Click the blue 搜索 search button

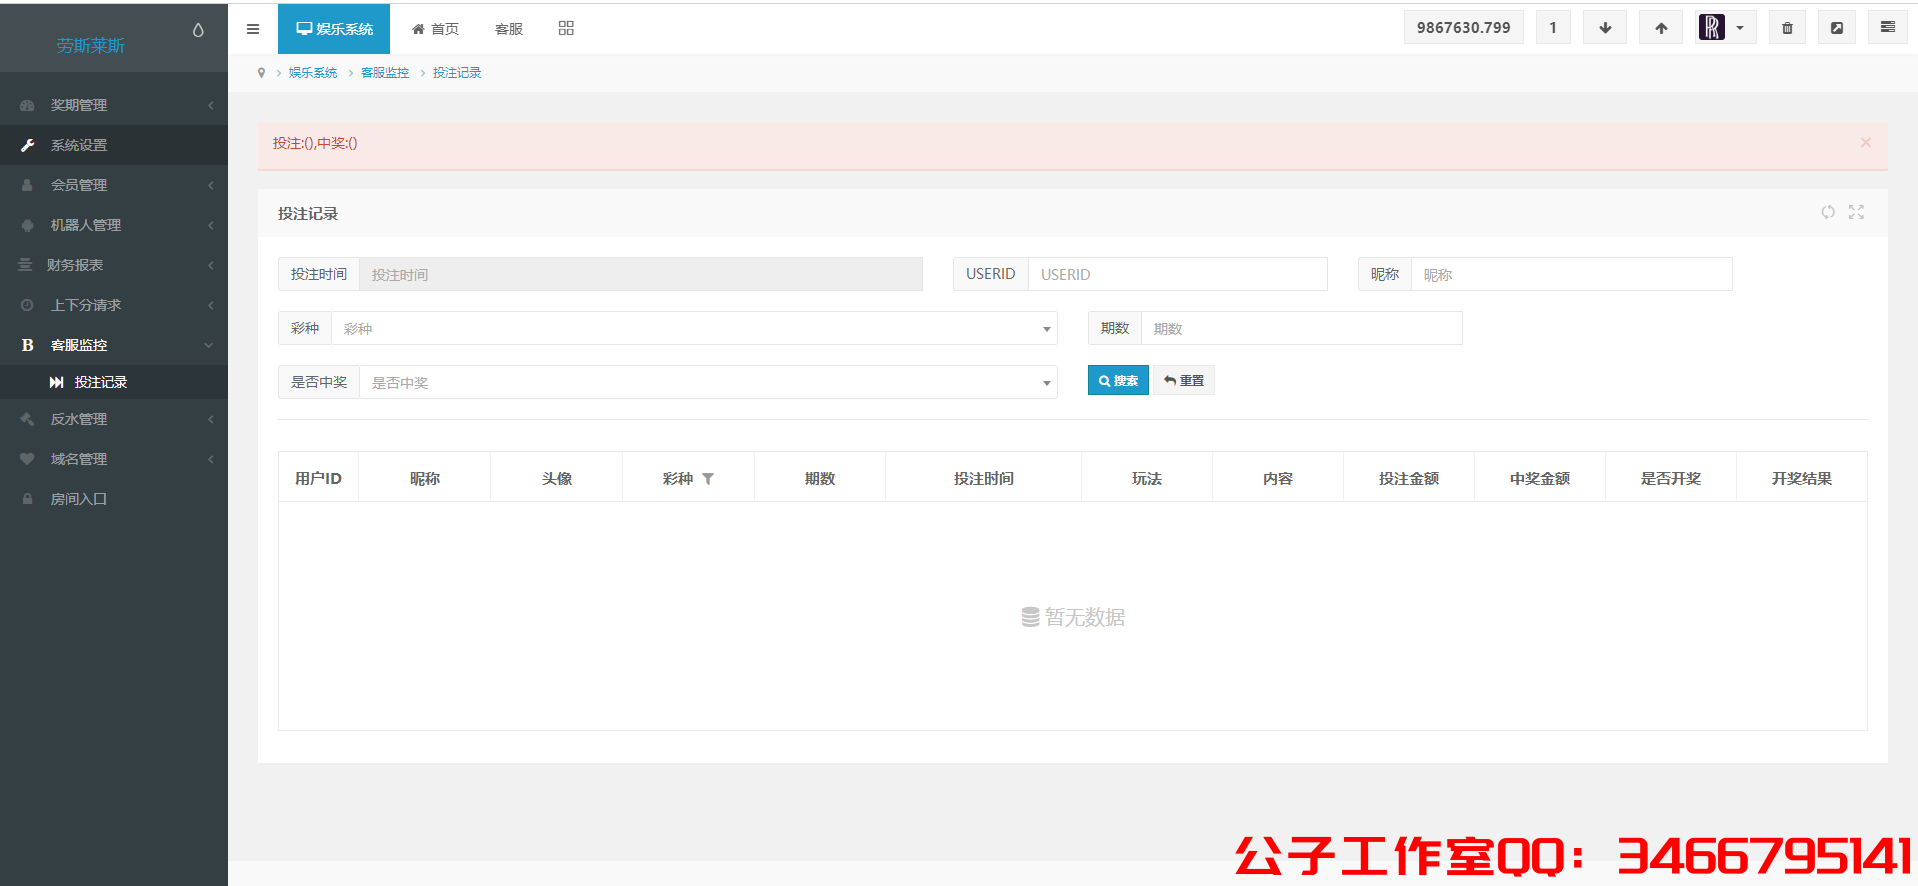[1118, 380]
